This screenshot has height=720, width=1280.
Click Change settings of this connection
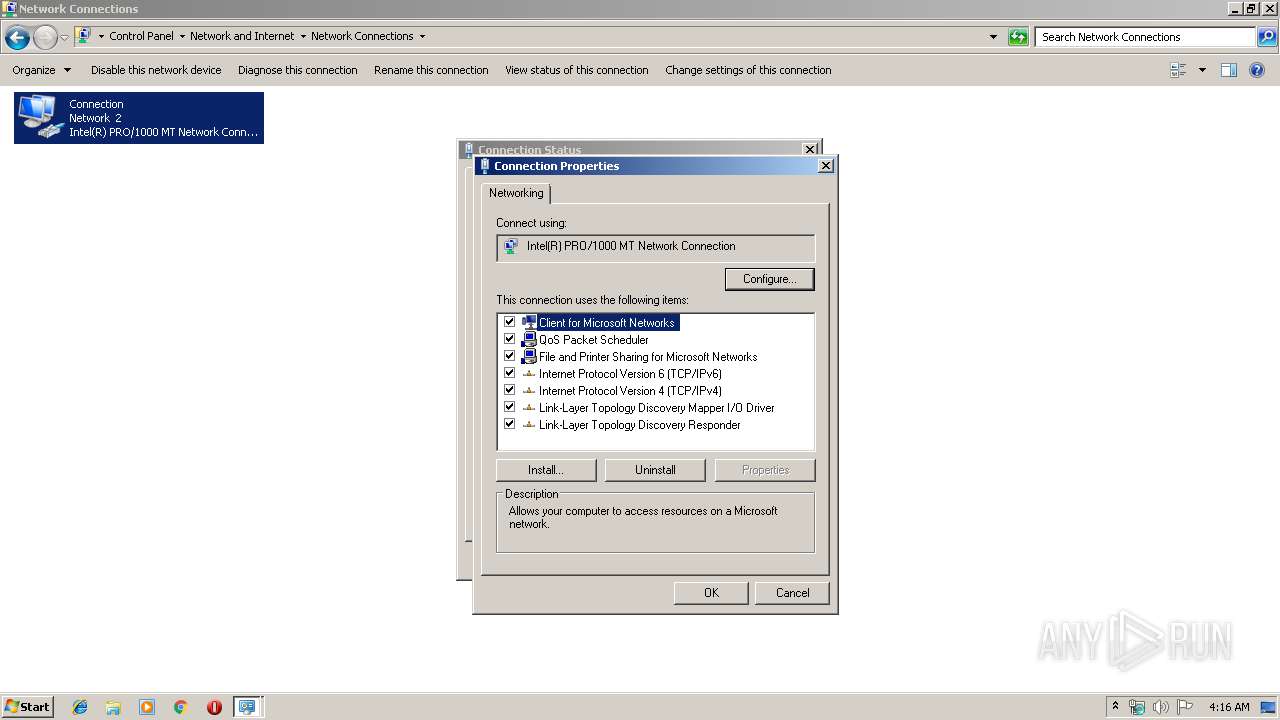748,70
